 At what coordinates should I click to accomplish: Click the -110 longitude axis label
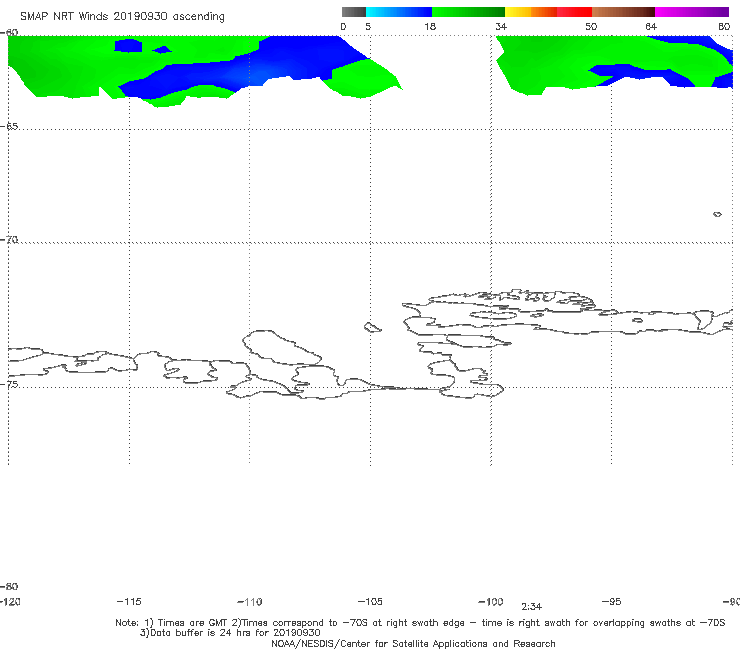pyautogui.click(x=250, y=602)
